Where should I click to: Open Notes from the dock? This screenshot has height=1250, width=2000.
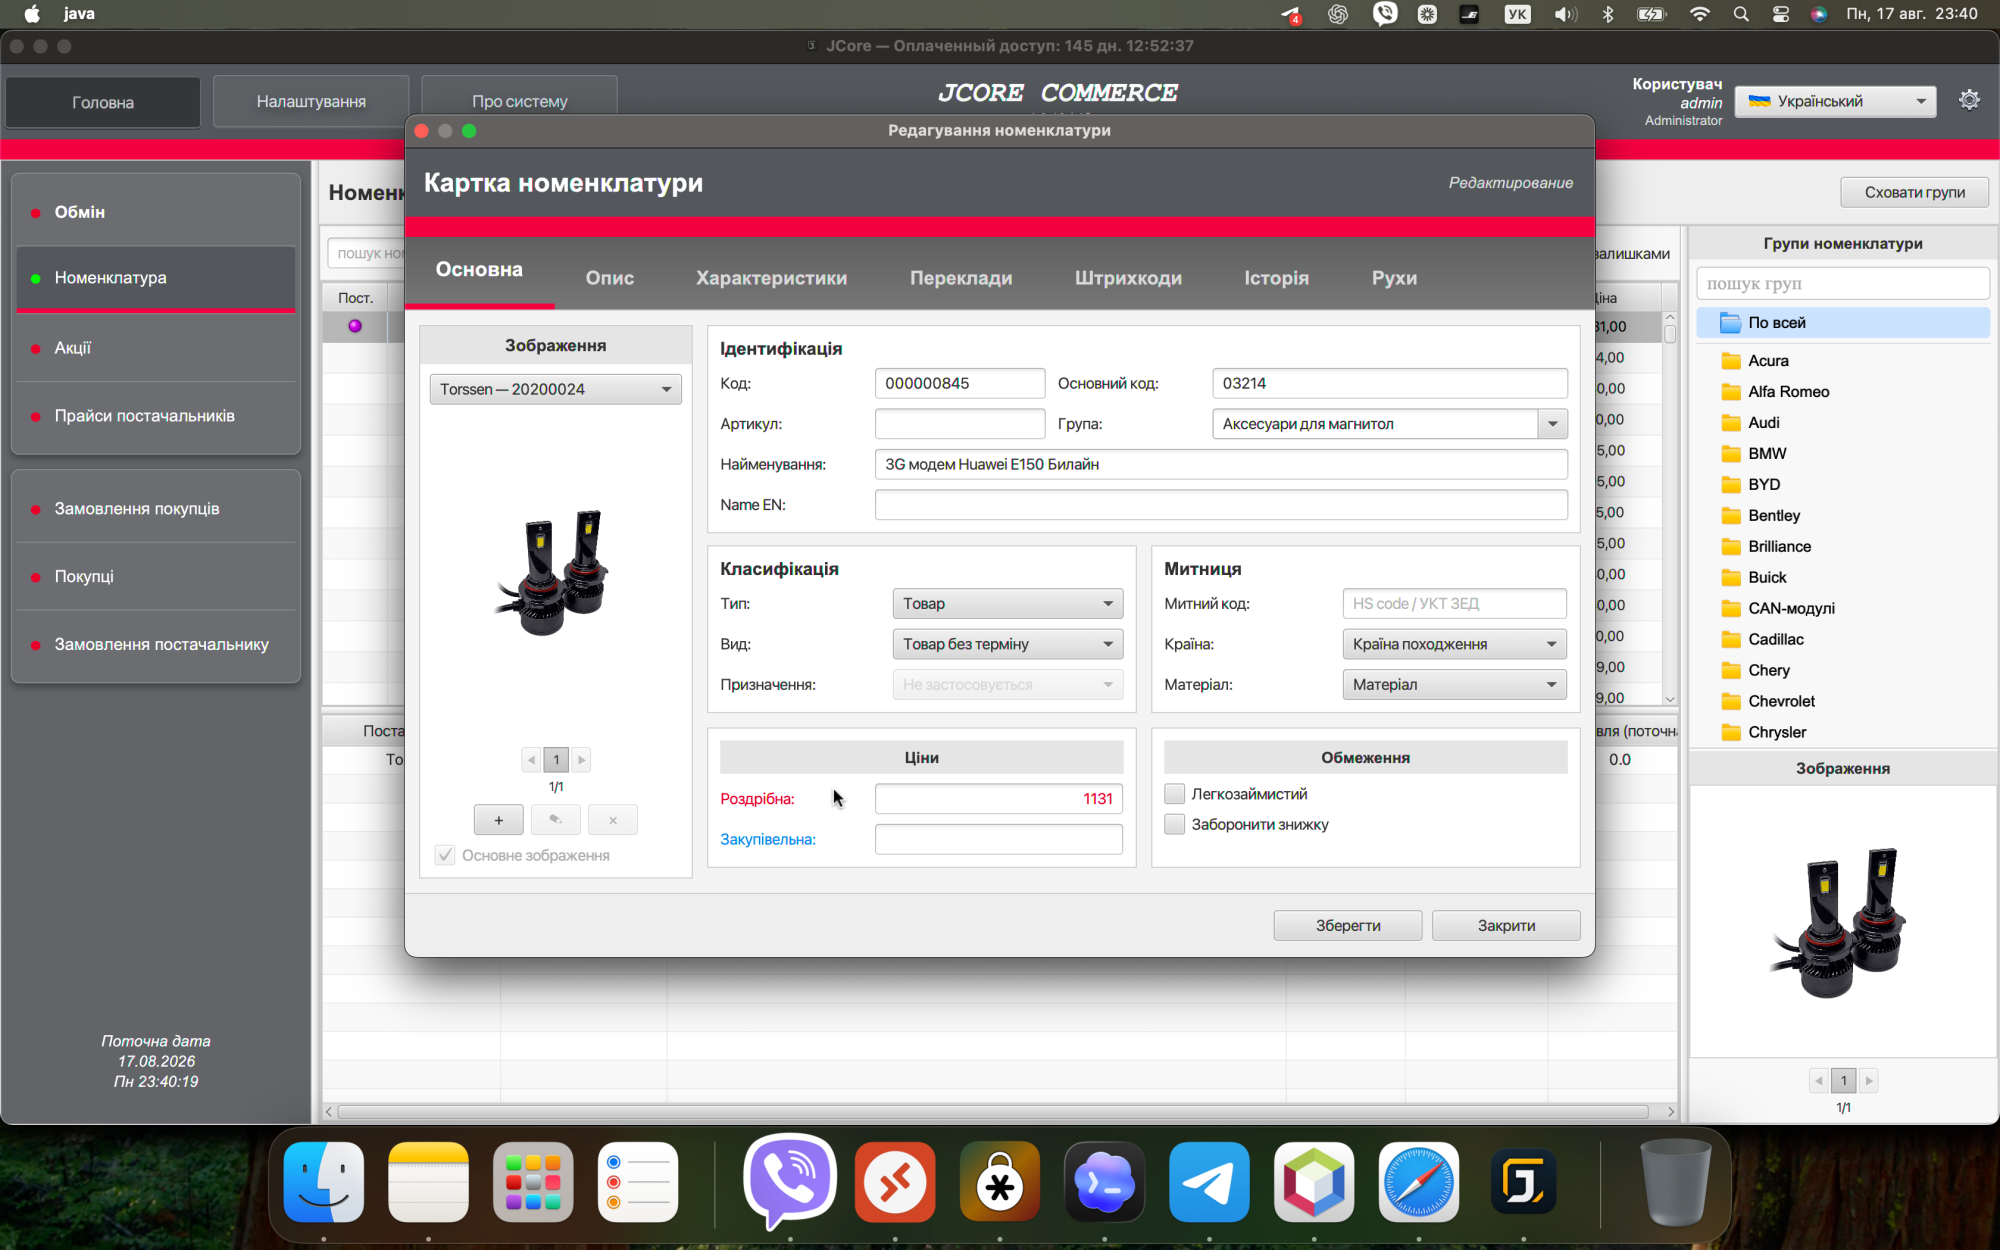pyautogui.click(x=428, y=1182)
